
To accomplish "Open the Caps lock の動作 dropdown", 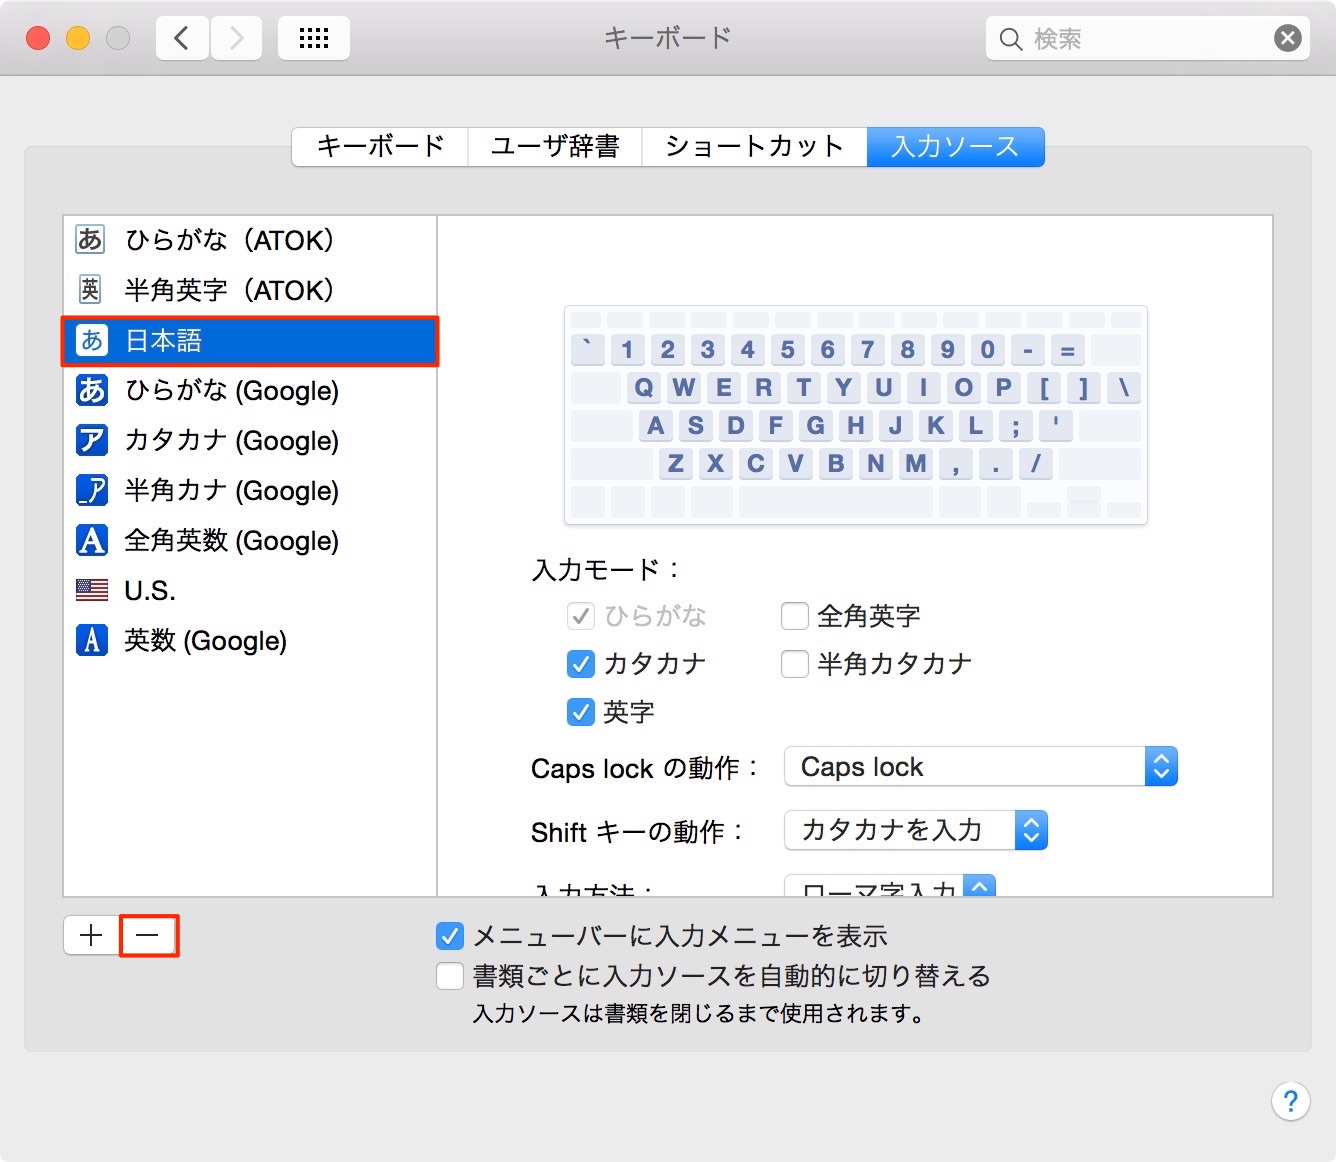I will coord(981,767).
